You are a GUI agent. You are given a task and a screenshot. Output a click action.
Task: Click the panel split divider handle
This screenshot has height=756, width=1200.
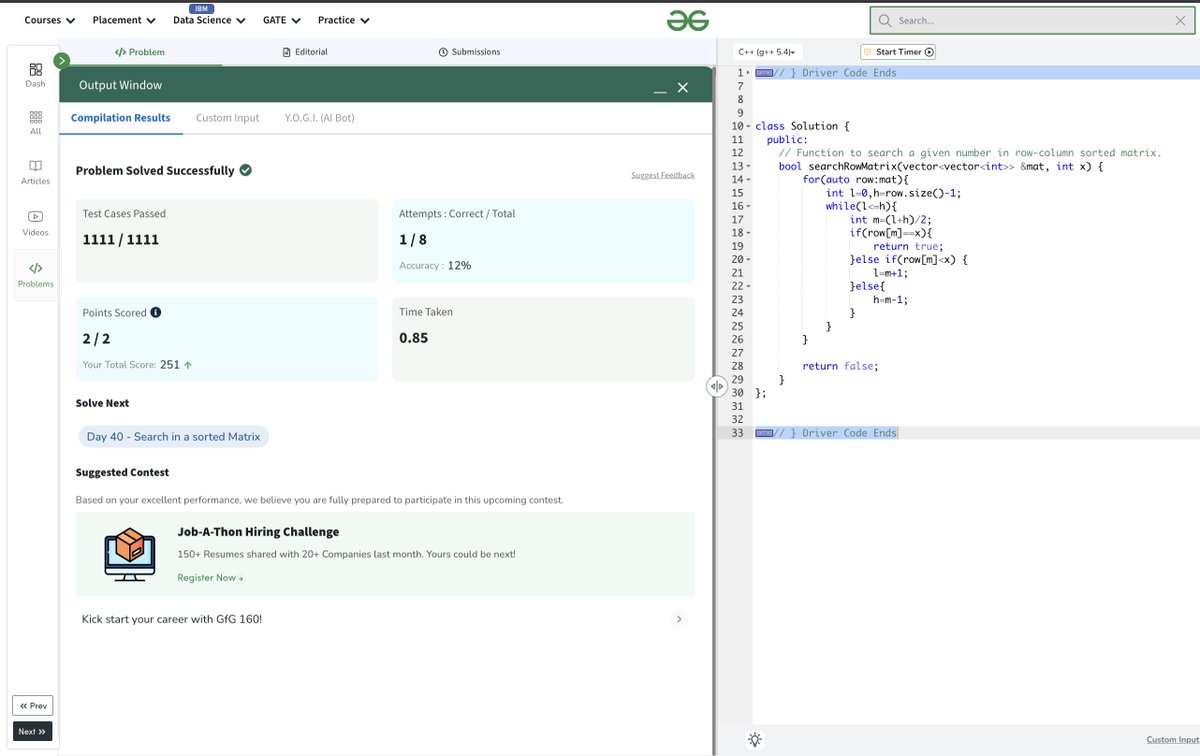[x=716, y=386]
